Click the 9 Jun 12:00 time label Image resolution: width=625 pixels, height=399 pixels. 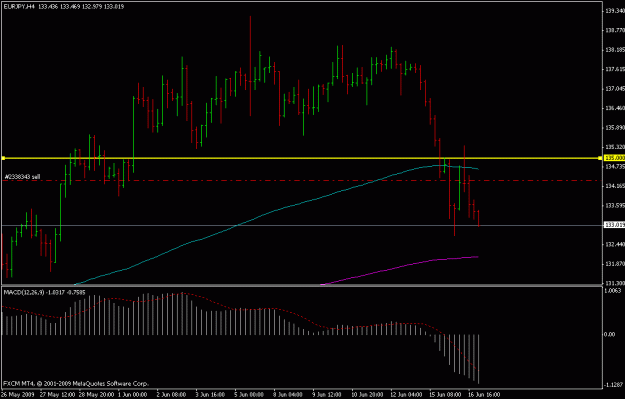pyautogui.click(x=327, y=395)
